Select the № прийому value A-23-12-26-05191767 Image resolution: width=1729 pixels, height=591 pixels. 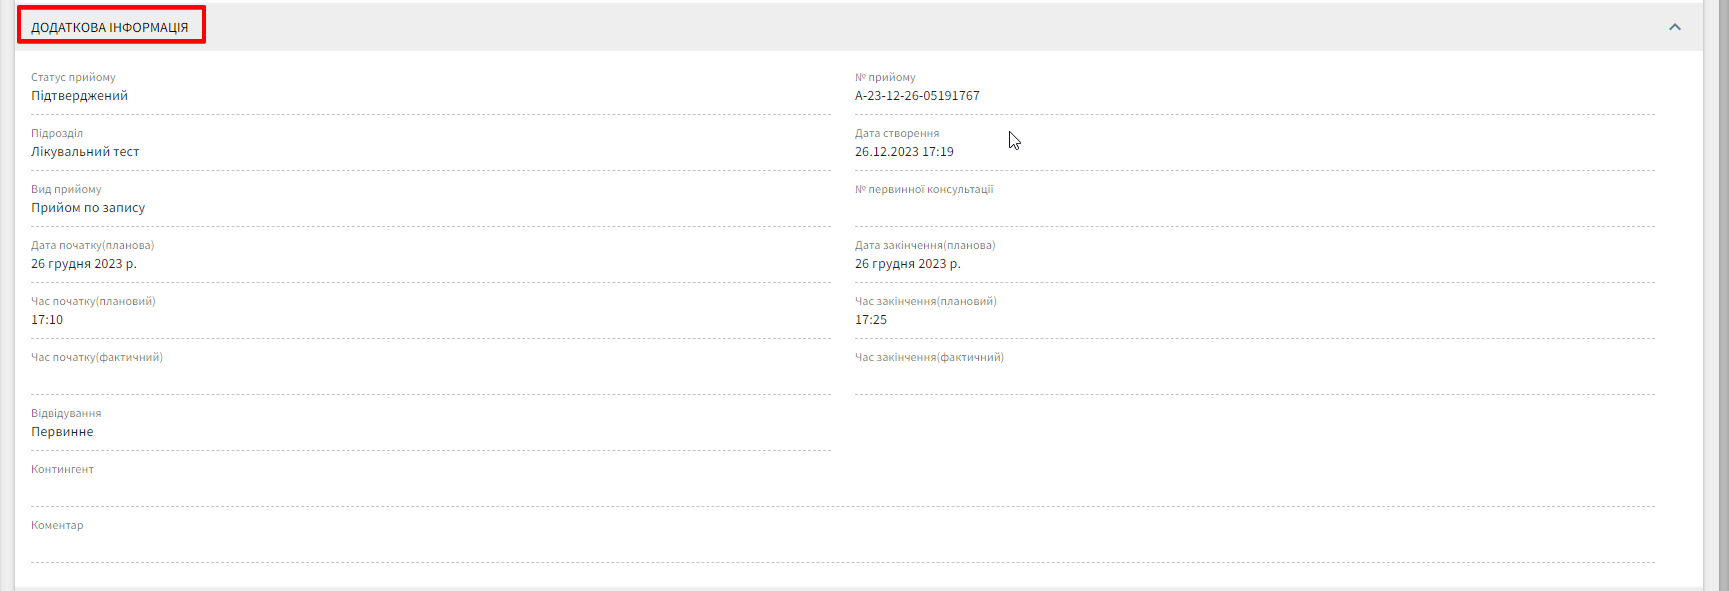pyautogui.click(x=917, y=96)
